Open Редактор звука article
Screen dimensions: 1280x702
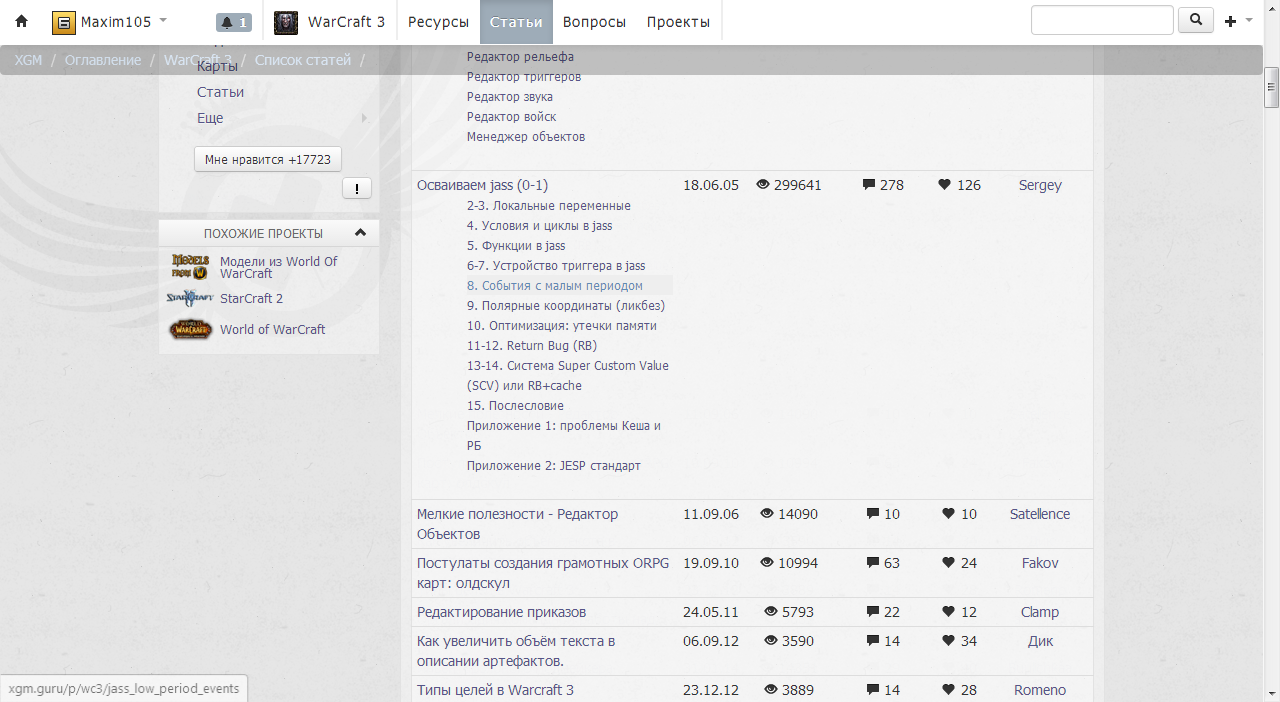coord(510,97)
